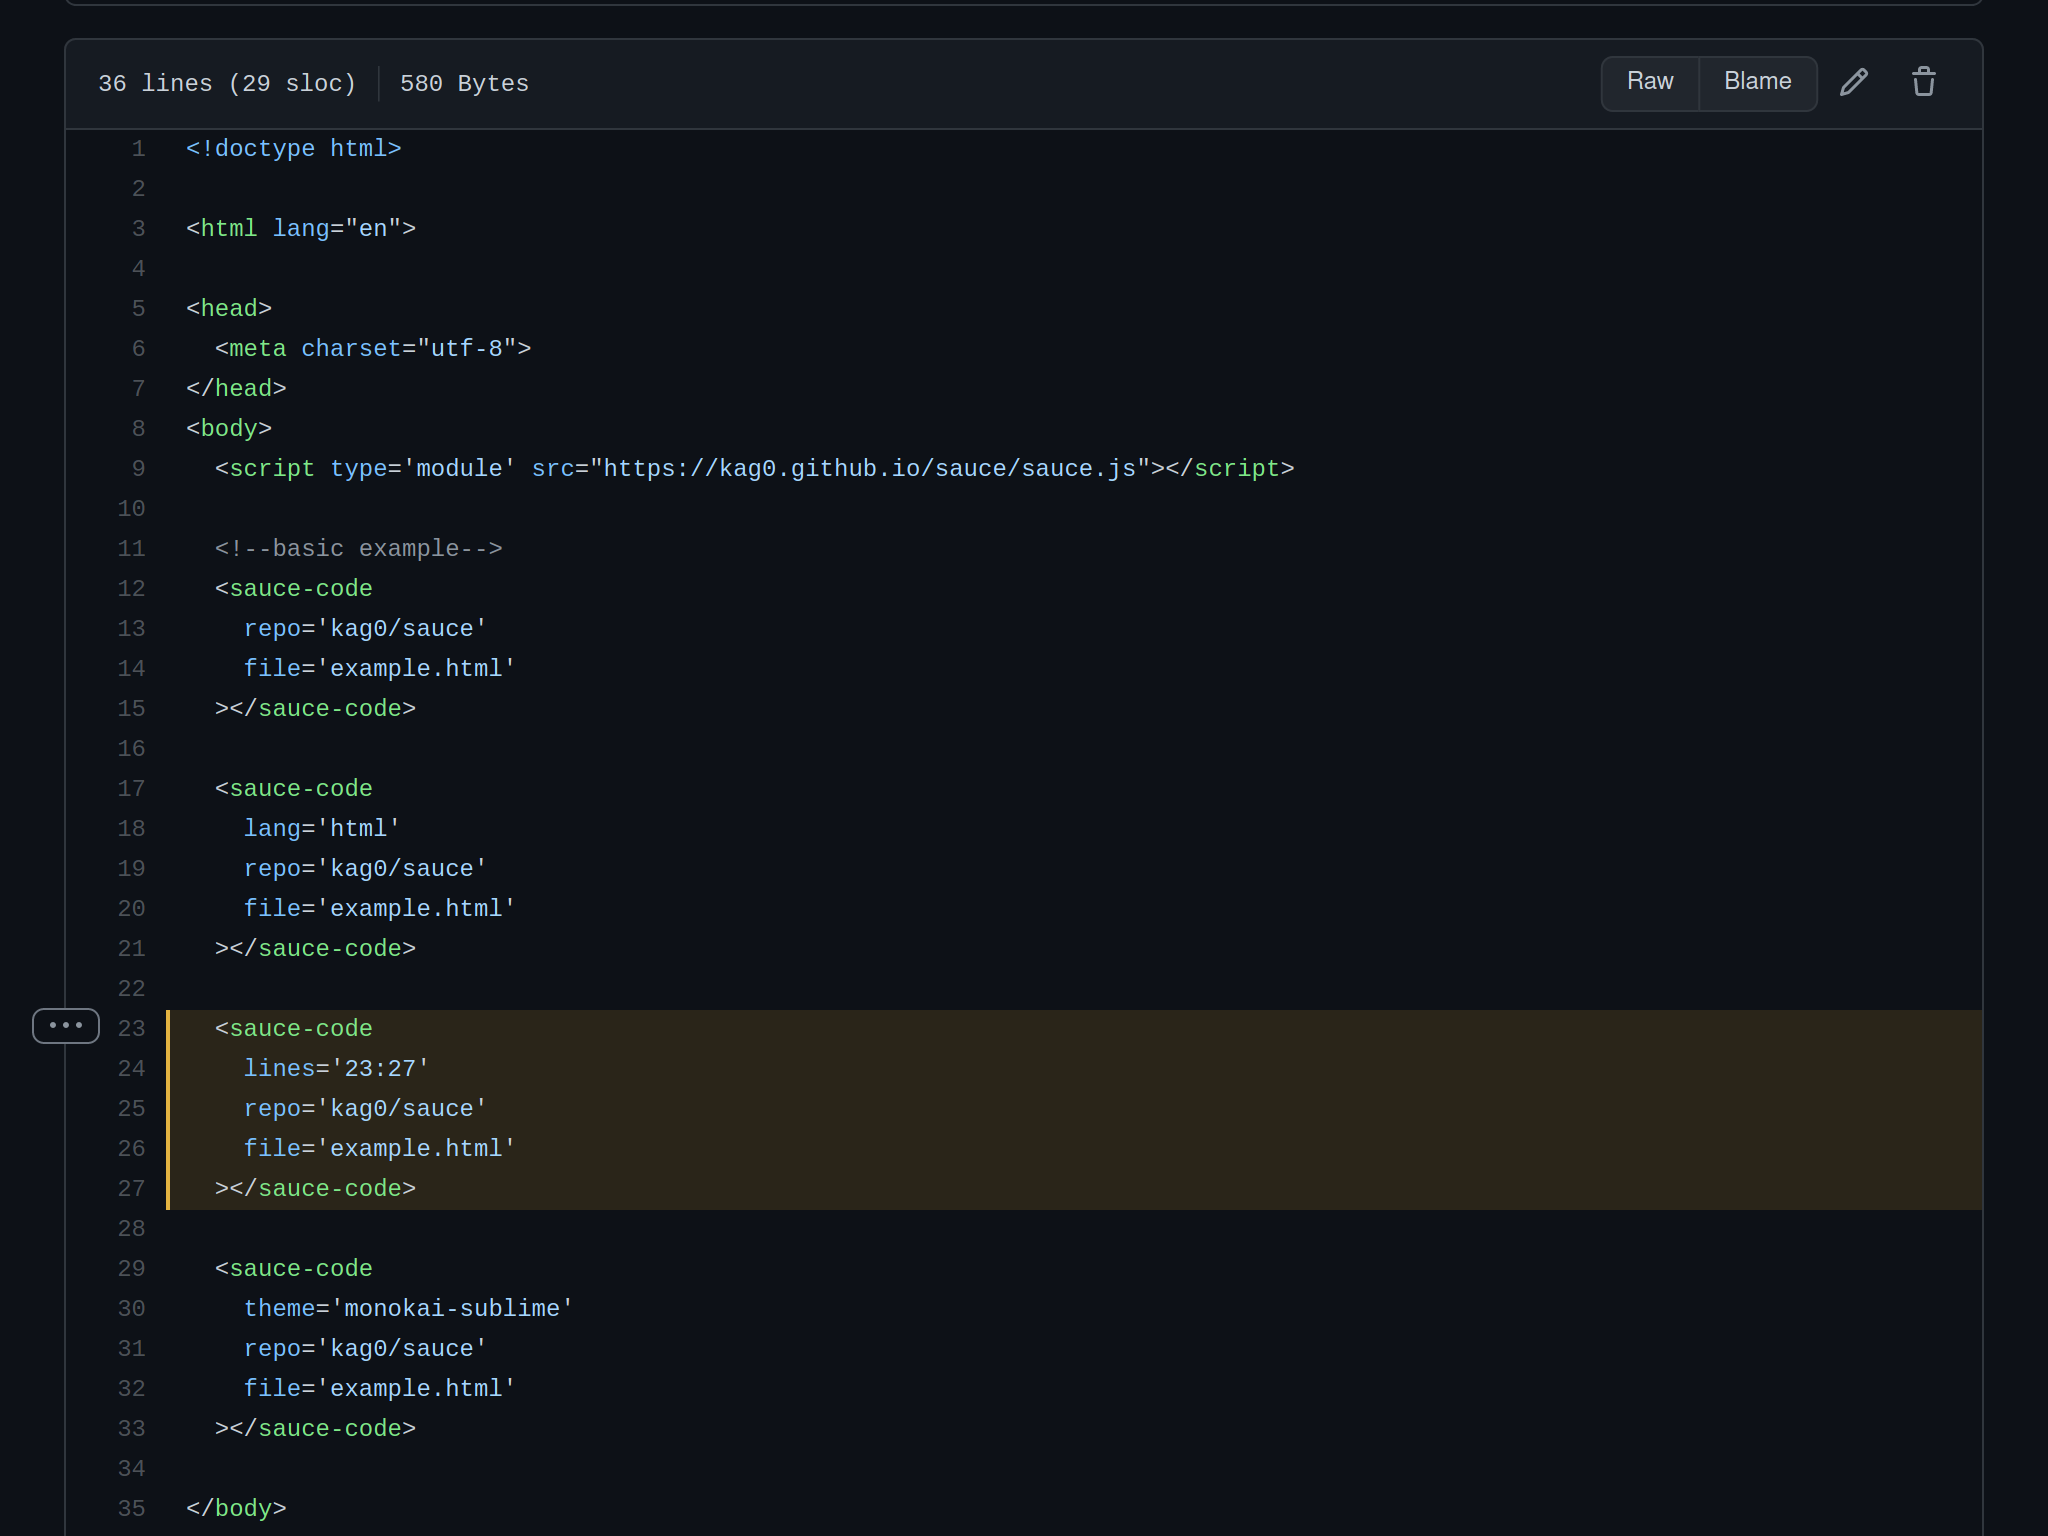Click the sauce.js URL in script tag
The width and height of the screenshot is (2048, 1536).
(869, 469)
